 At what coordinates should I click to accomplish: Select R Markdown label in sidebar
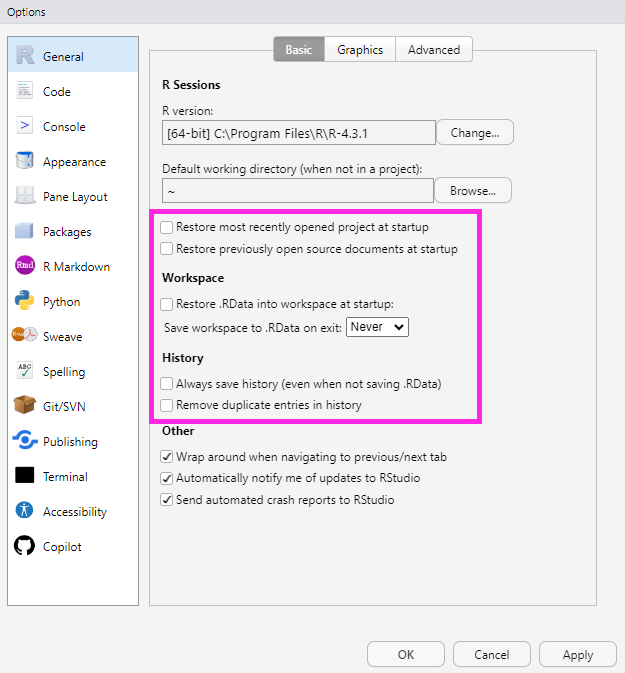[x=76, y=267]
